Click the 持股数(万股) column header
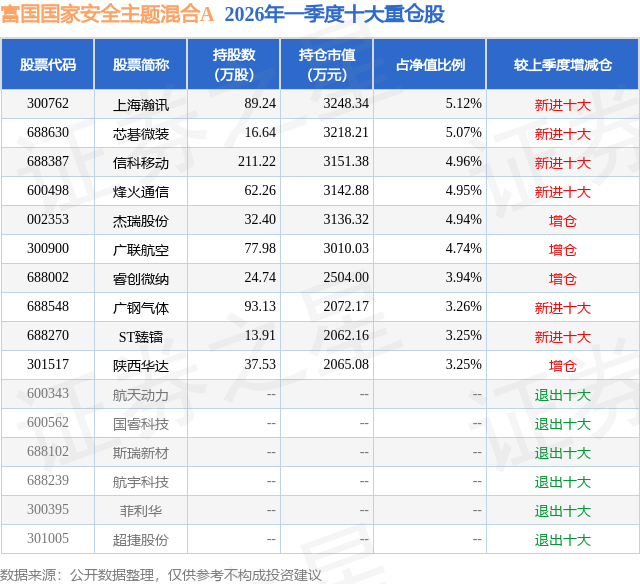Screen dimensions: 640x584 [x=234, y=64]
